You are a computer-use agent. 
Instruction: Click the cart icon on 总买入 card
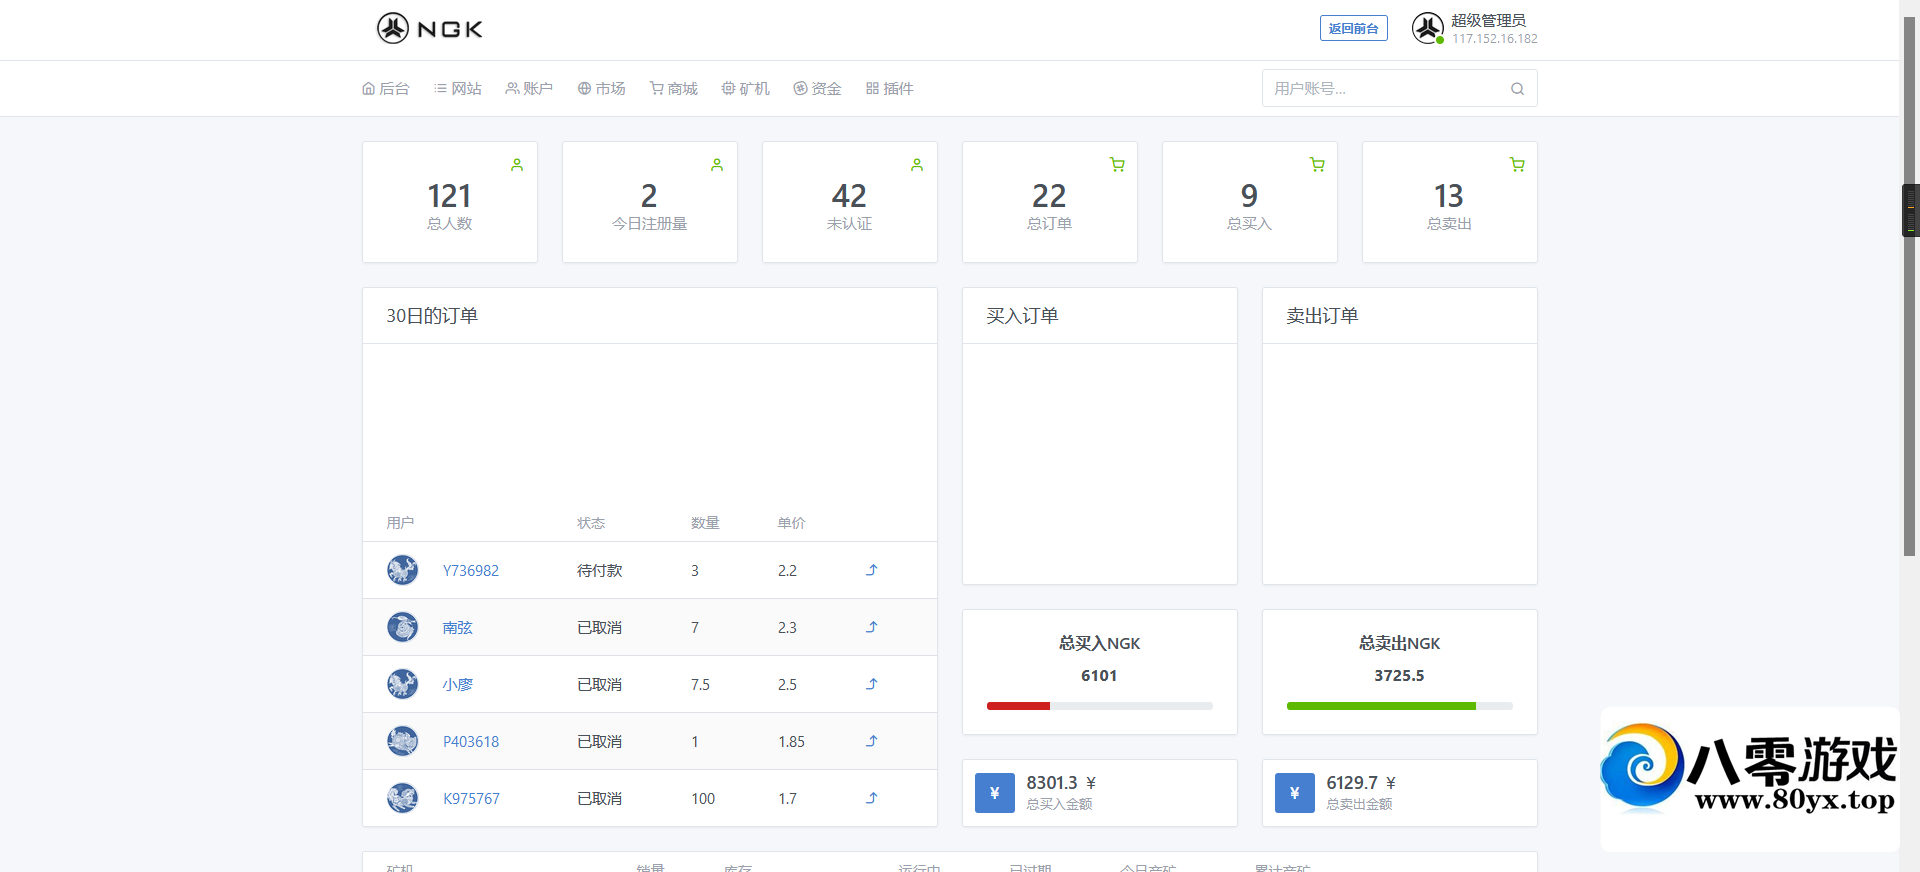(x=1317, y=165)
